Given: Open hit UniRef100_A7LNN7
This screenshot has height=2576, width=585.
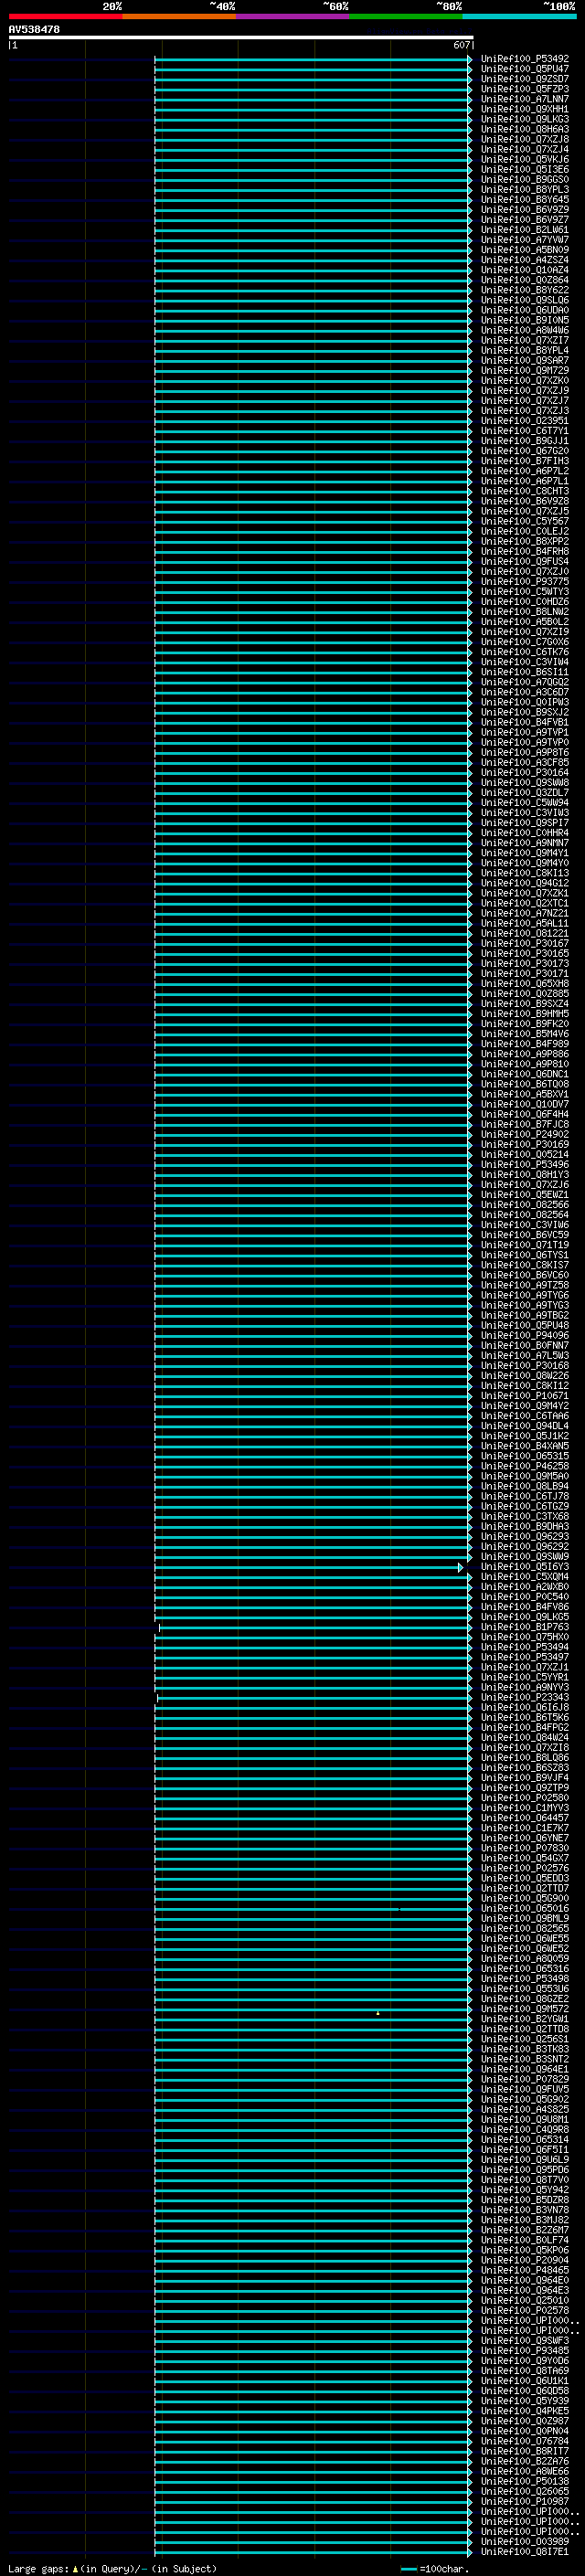Looking at the screenshot, I should [x=525, y=99].
